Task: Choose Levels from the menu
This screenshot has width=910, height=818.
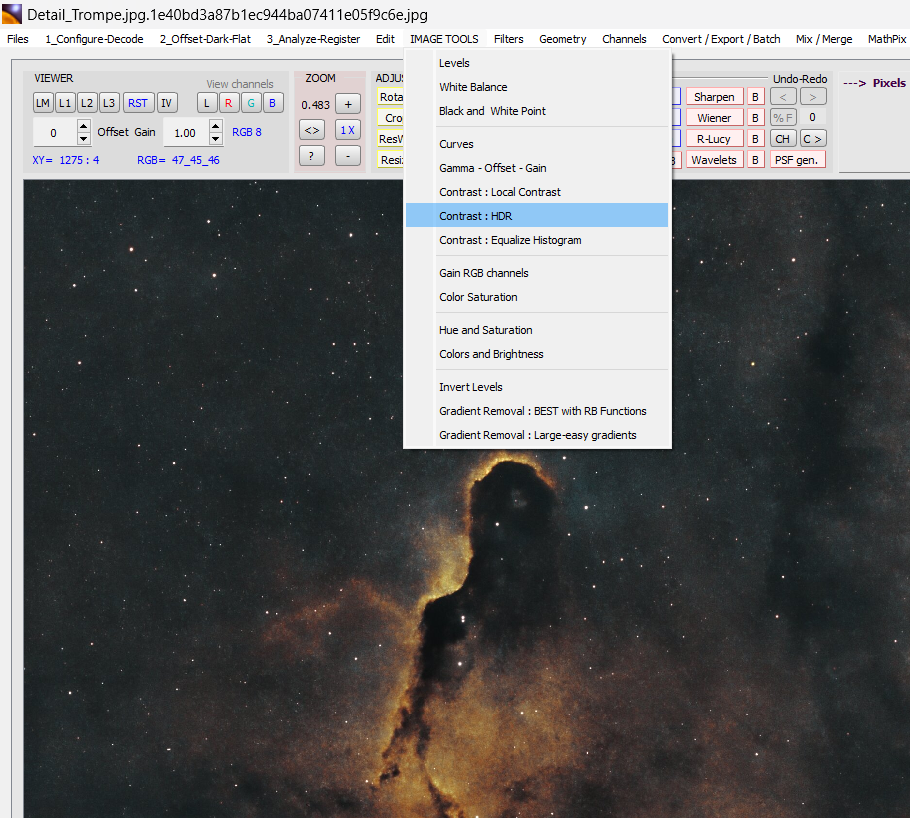Action: [x=537, y=63]
